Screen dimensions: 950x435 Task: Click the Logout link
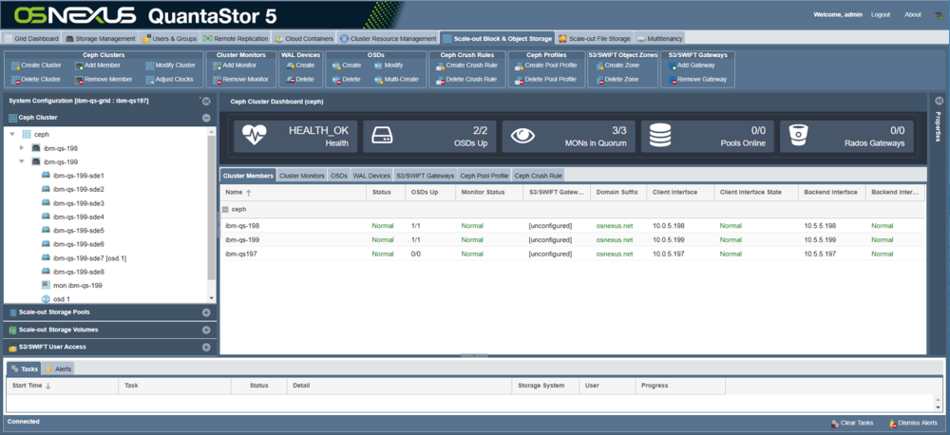(x=880, y=15)
